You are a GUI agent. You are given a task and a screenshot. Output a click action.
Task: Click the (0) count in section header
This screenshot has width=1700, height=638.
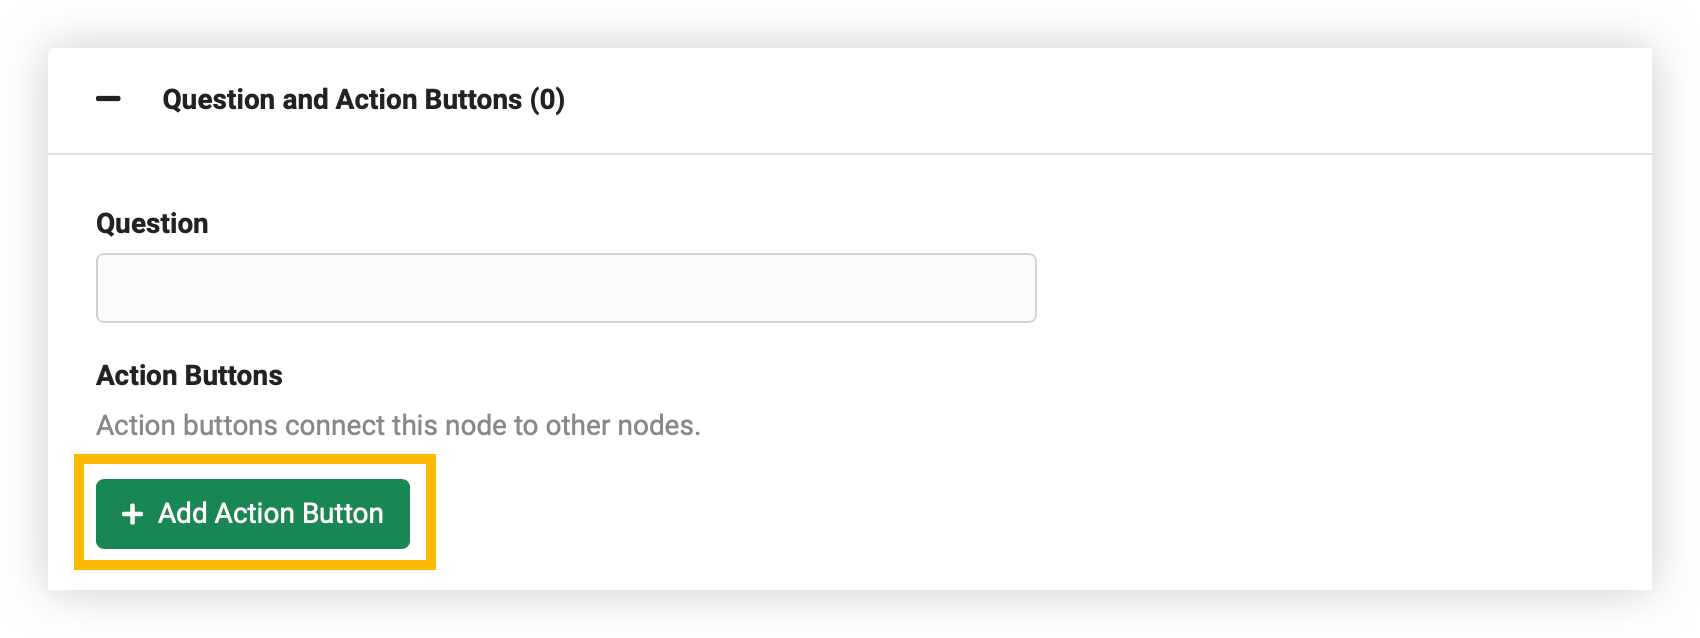[548, 100]
